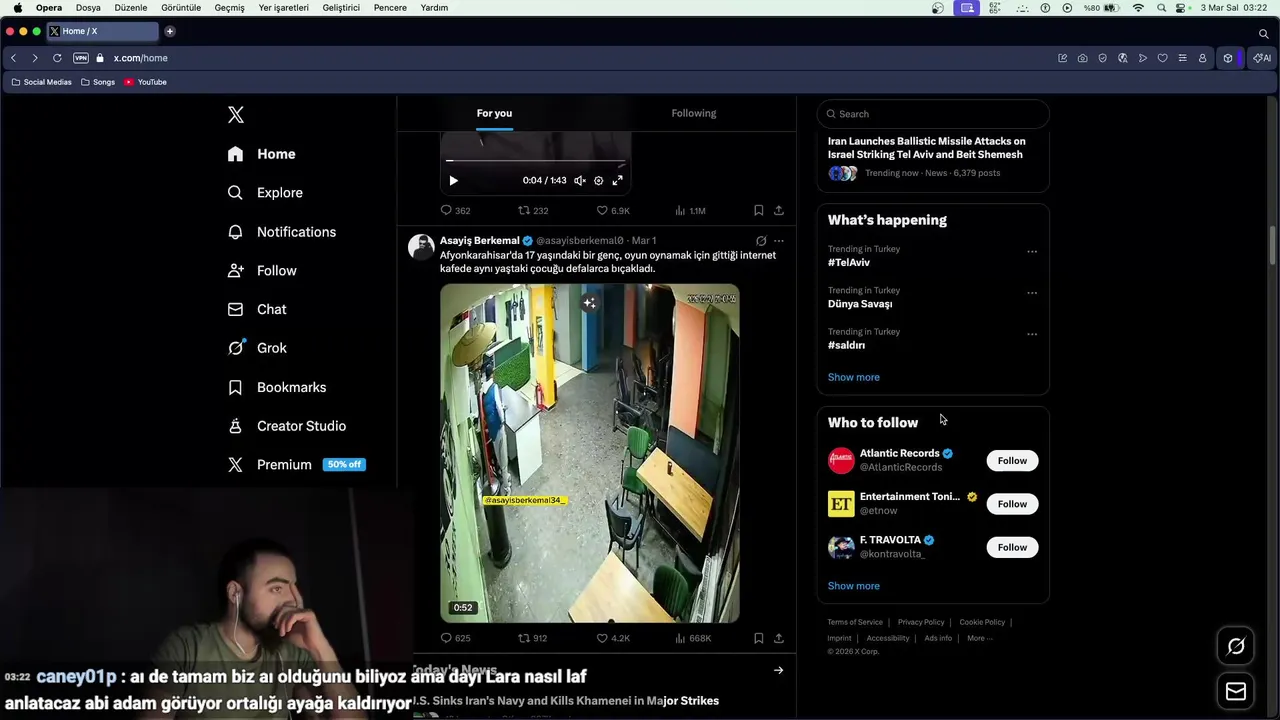This screenshot has width=1280, height=720.
Task: Show more under What's happening
Action: point(854,377)
